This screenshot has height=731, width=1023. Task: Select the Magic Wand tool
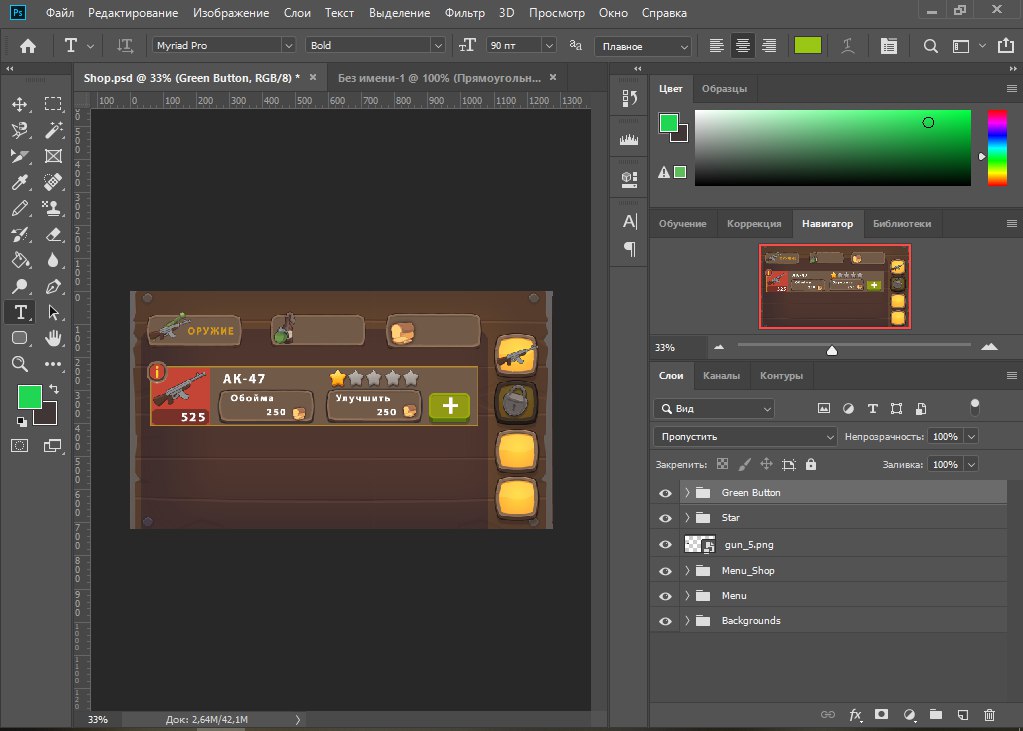point(53,130)
